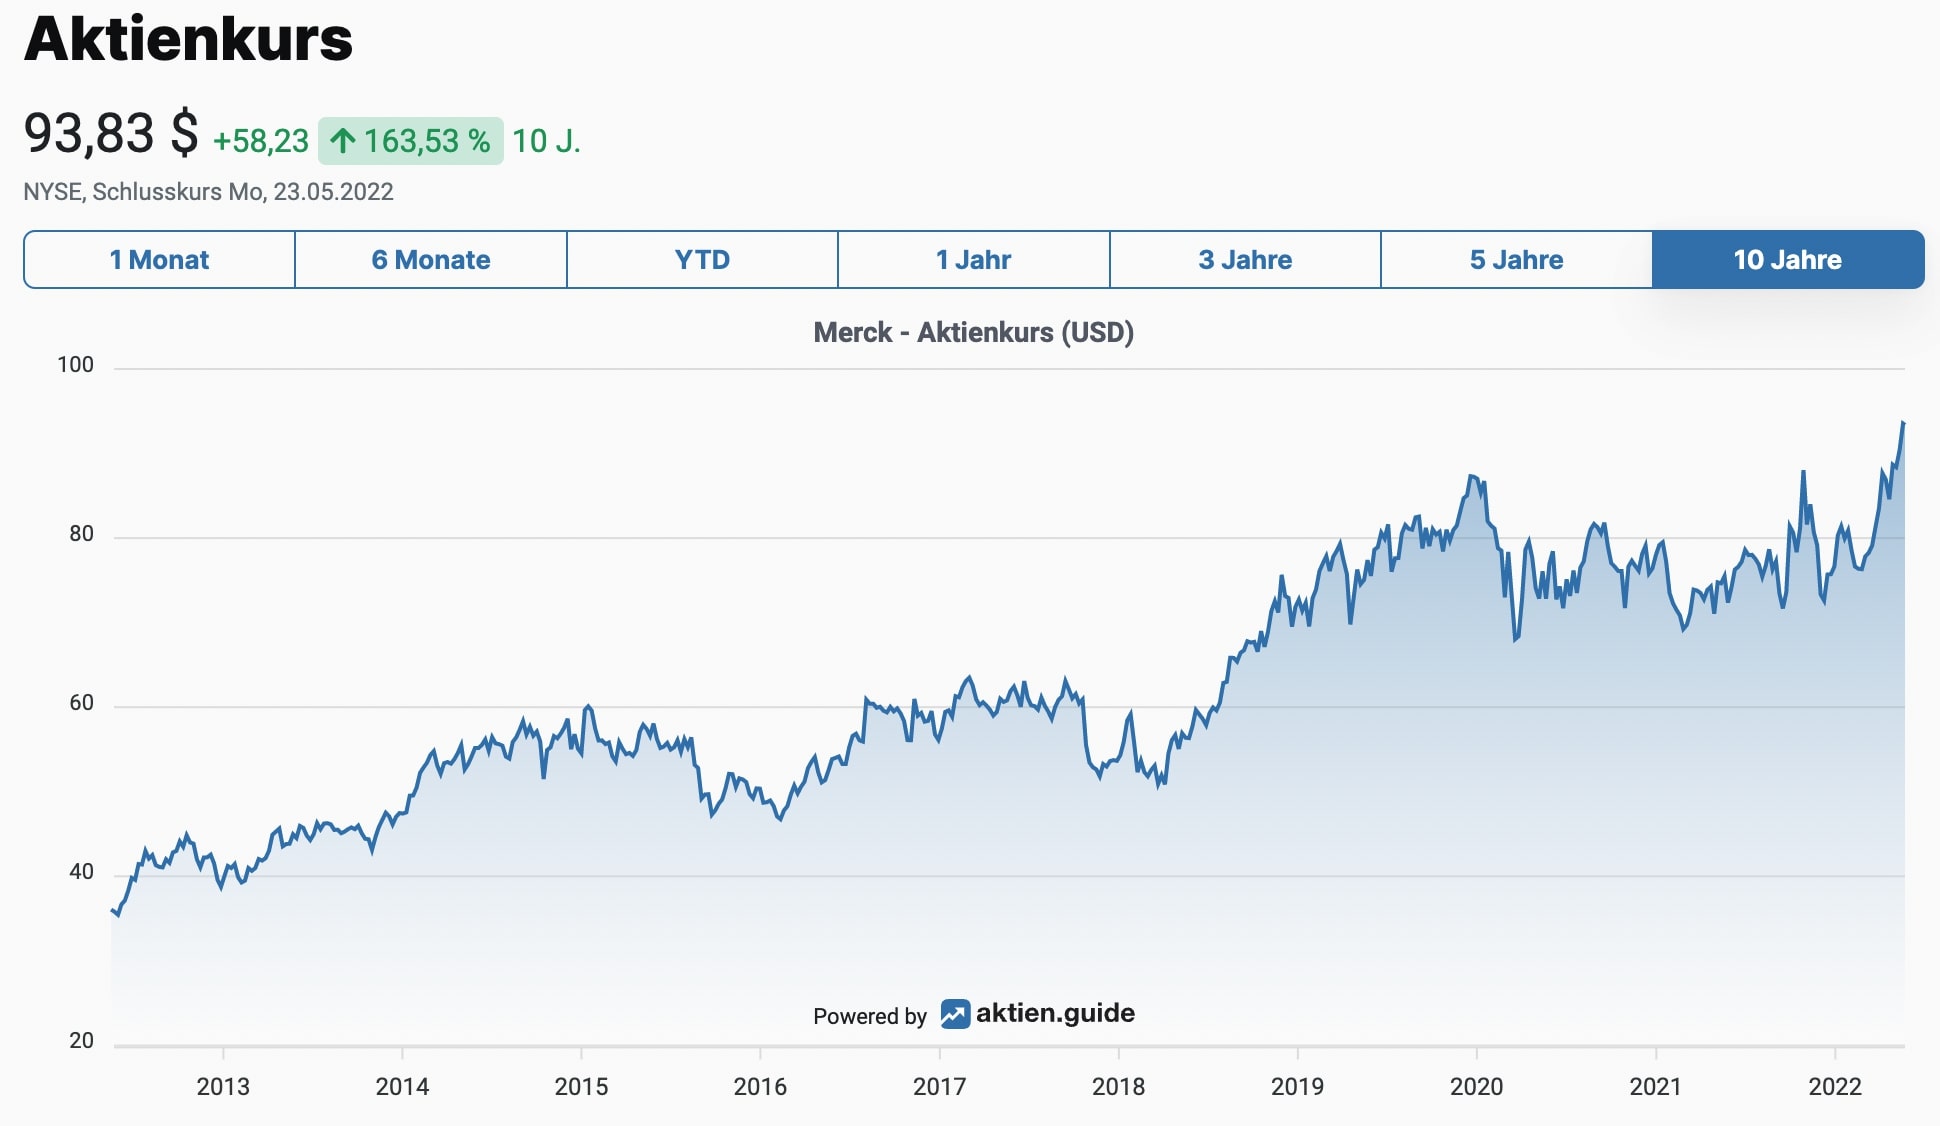Open the YTD time range
Screen dimensions: 1940x1126
[x=702, y=260]
